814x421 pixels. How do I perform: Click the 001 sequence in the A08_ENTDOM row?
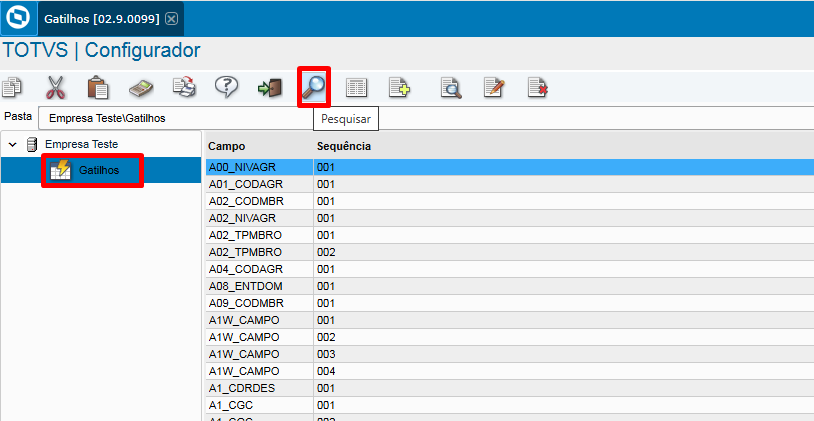[326, 286]
